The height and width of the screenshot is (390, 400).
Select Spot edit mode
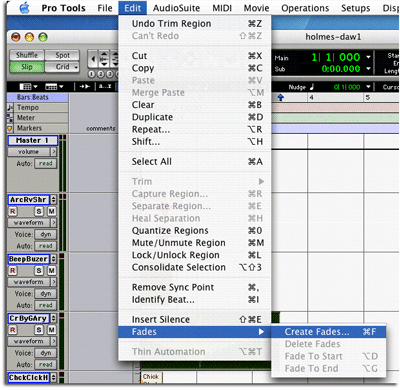pyautogui.click(x=62, y=55)
